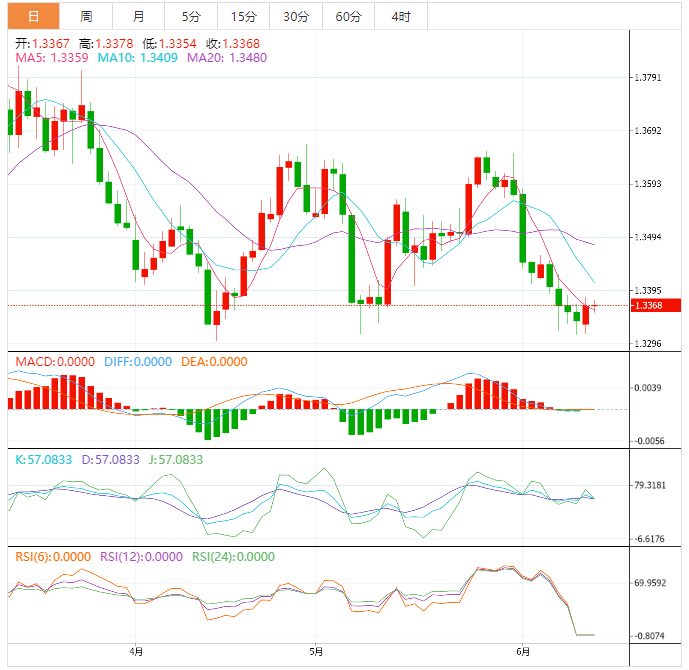Screen dimensions: 689x670
Task: Switch to the 周 (weekly) tab
Action: pyautogui.click(x=86, y=16)
